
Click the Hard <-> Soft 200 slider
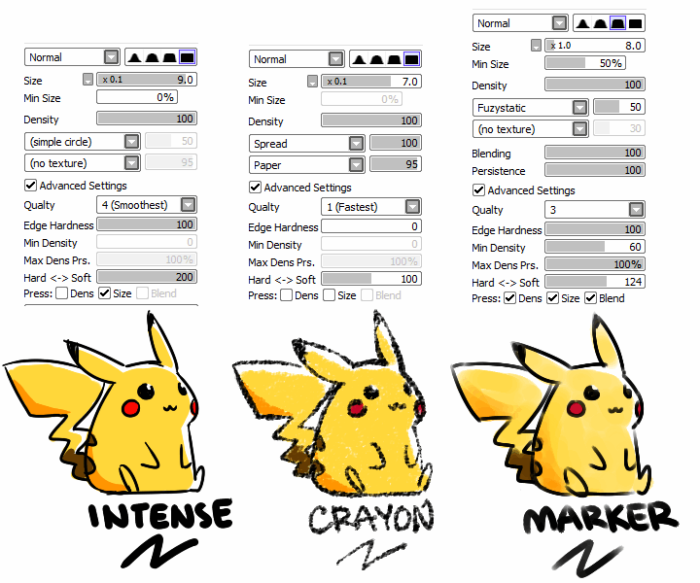147,277
